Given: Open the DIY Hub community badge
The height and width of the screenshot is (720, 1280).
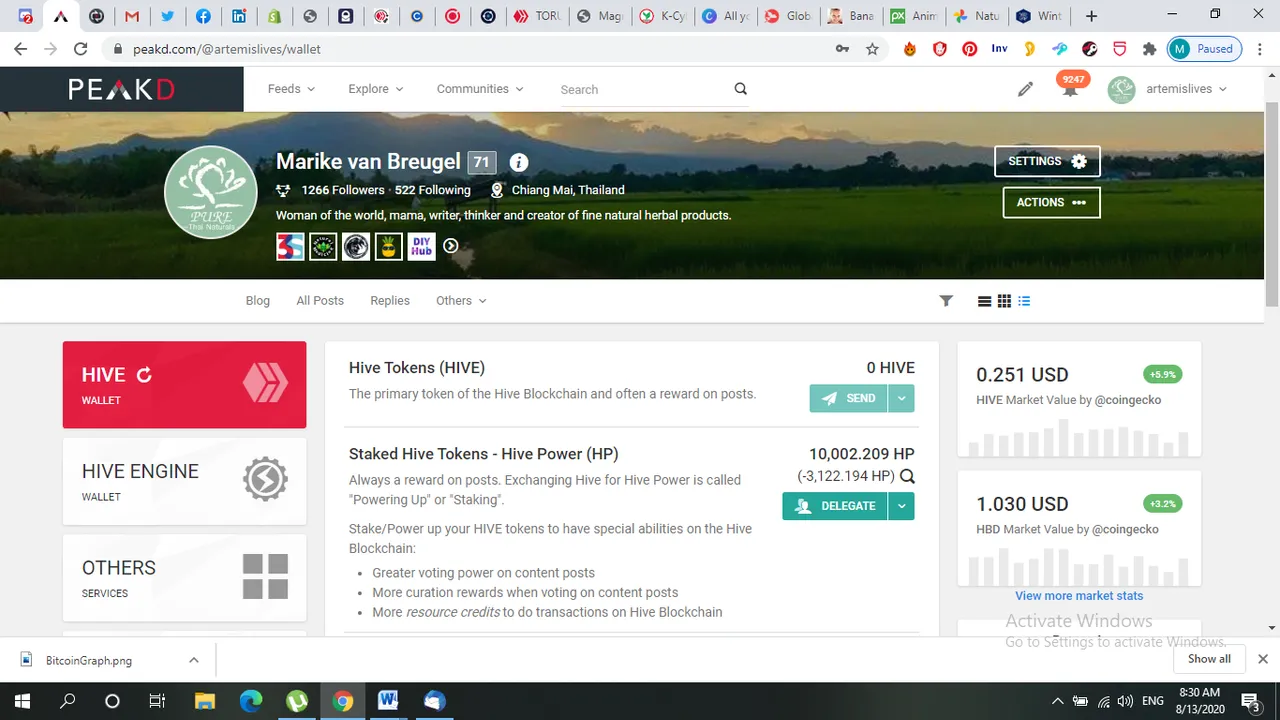Looking at the screenshot, I should (422, 246).
